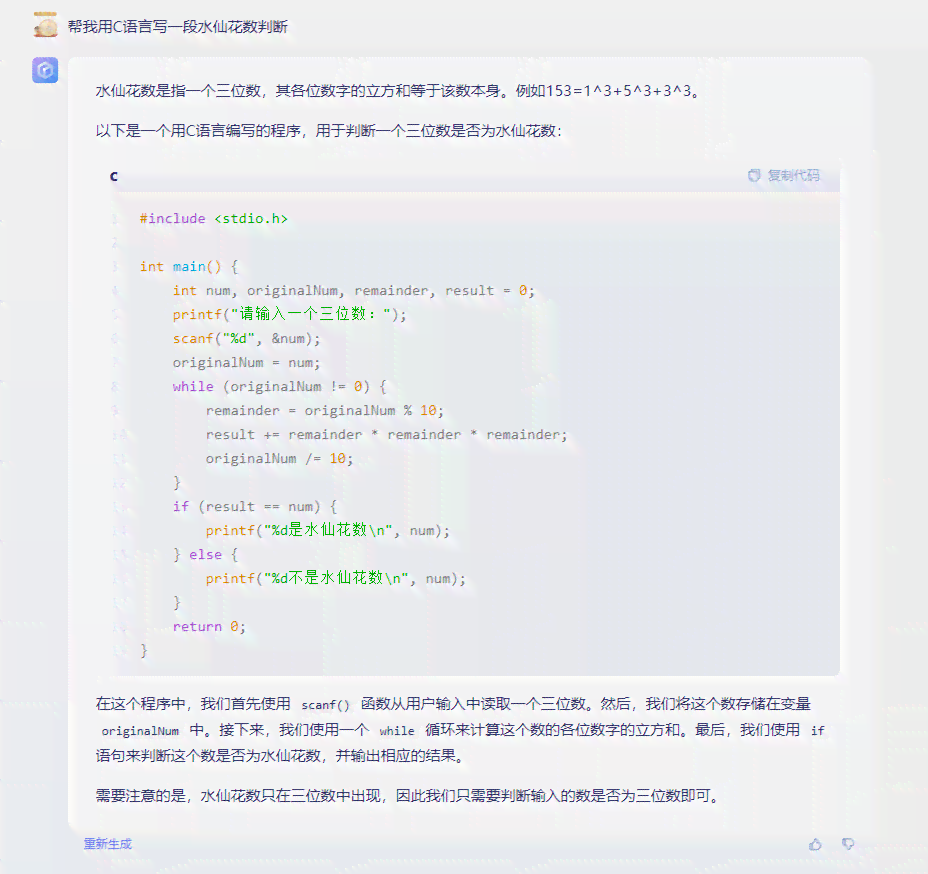This screenshot has height=874, width=928.
Task: Click the inline code 'if' in explanation
Action: pos(817,731)
